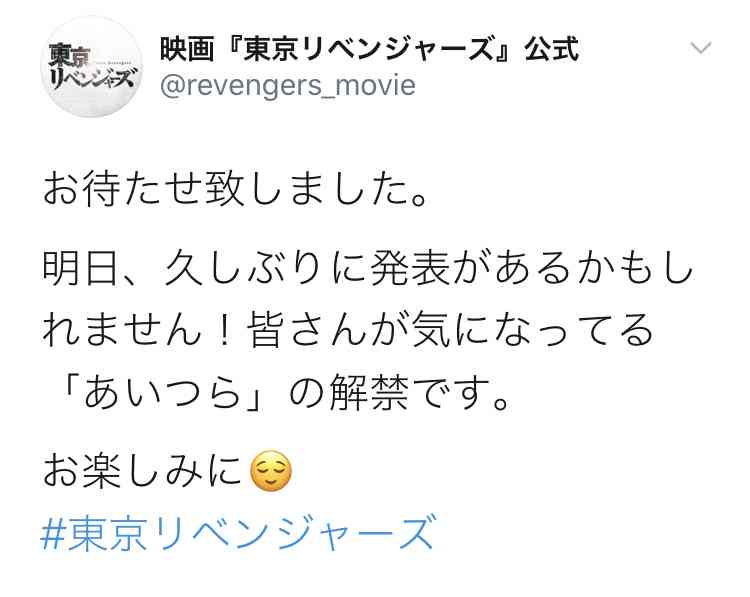Open the 映画『東京リベンジャーズ』公式 display name
Screen dimensions: 750x597
(369, 49)
